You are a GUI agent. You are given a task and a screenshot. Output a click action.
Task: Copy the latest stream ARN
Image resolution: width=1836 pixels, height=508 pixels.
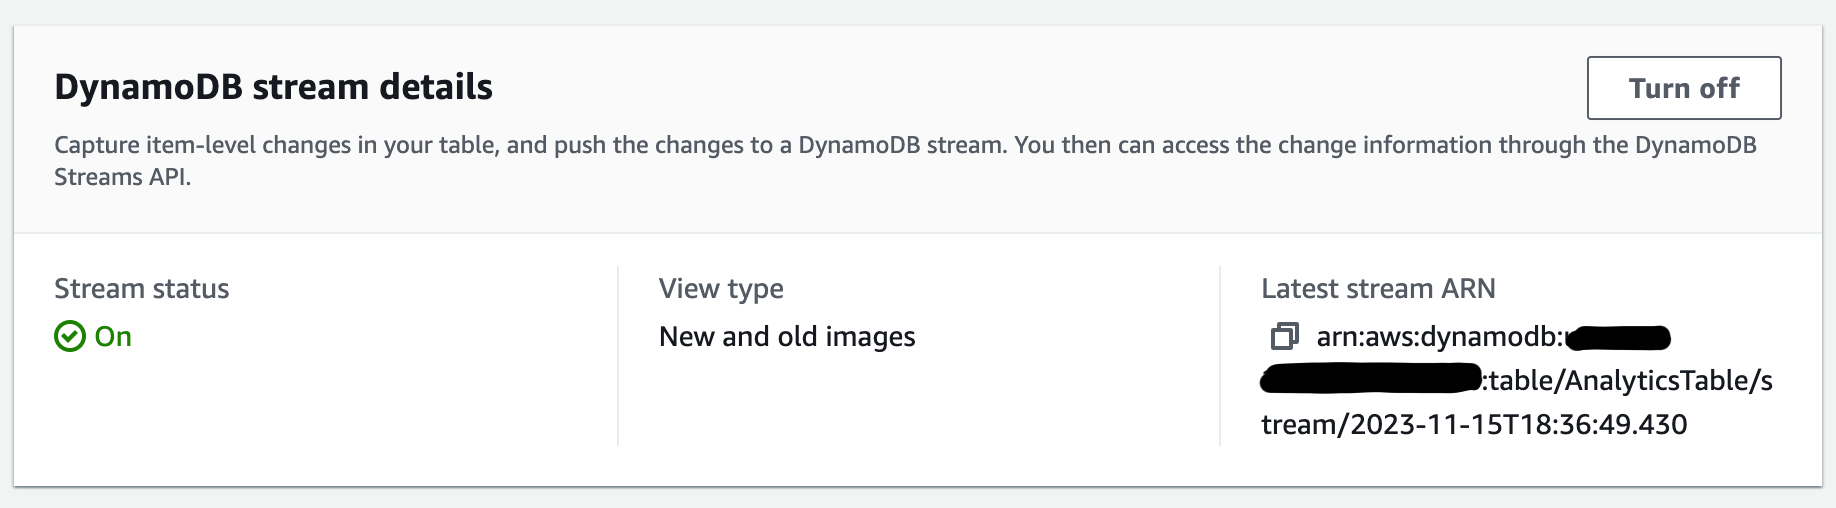(x=1284, y=337)
